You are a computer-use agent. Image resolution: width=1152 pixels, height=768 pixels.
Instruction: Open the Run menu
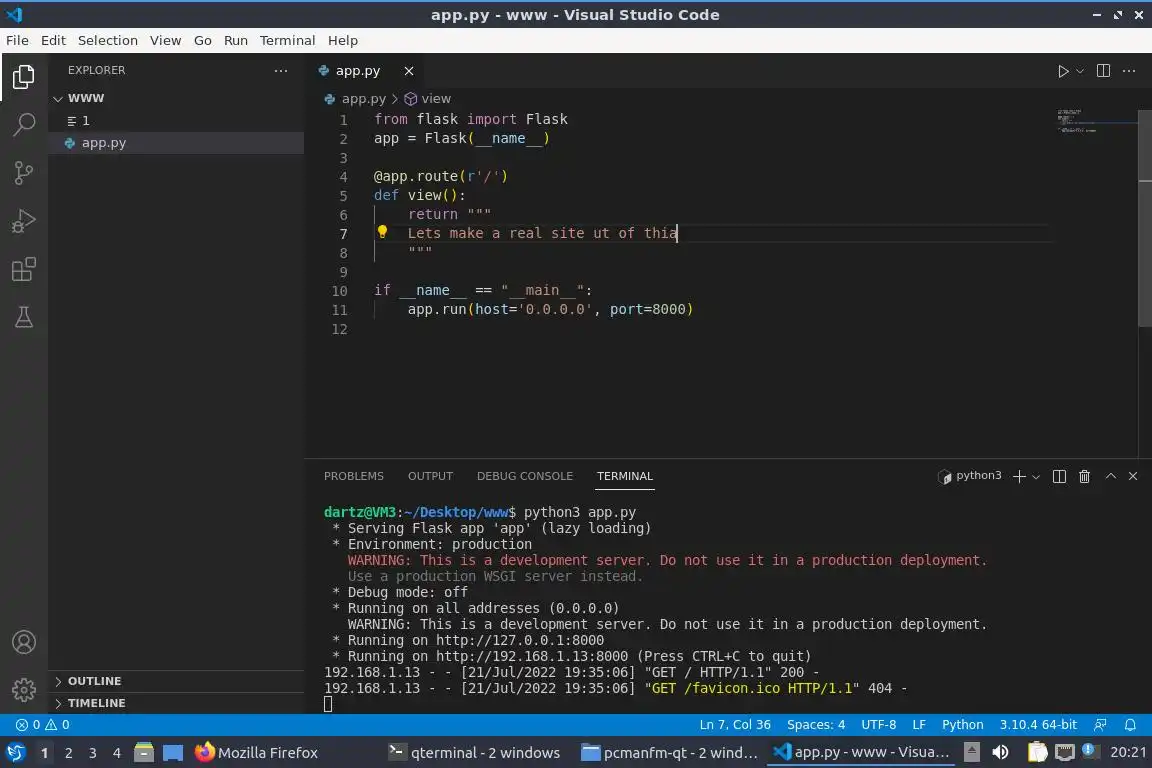(x=235, y=40)
